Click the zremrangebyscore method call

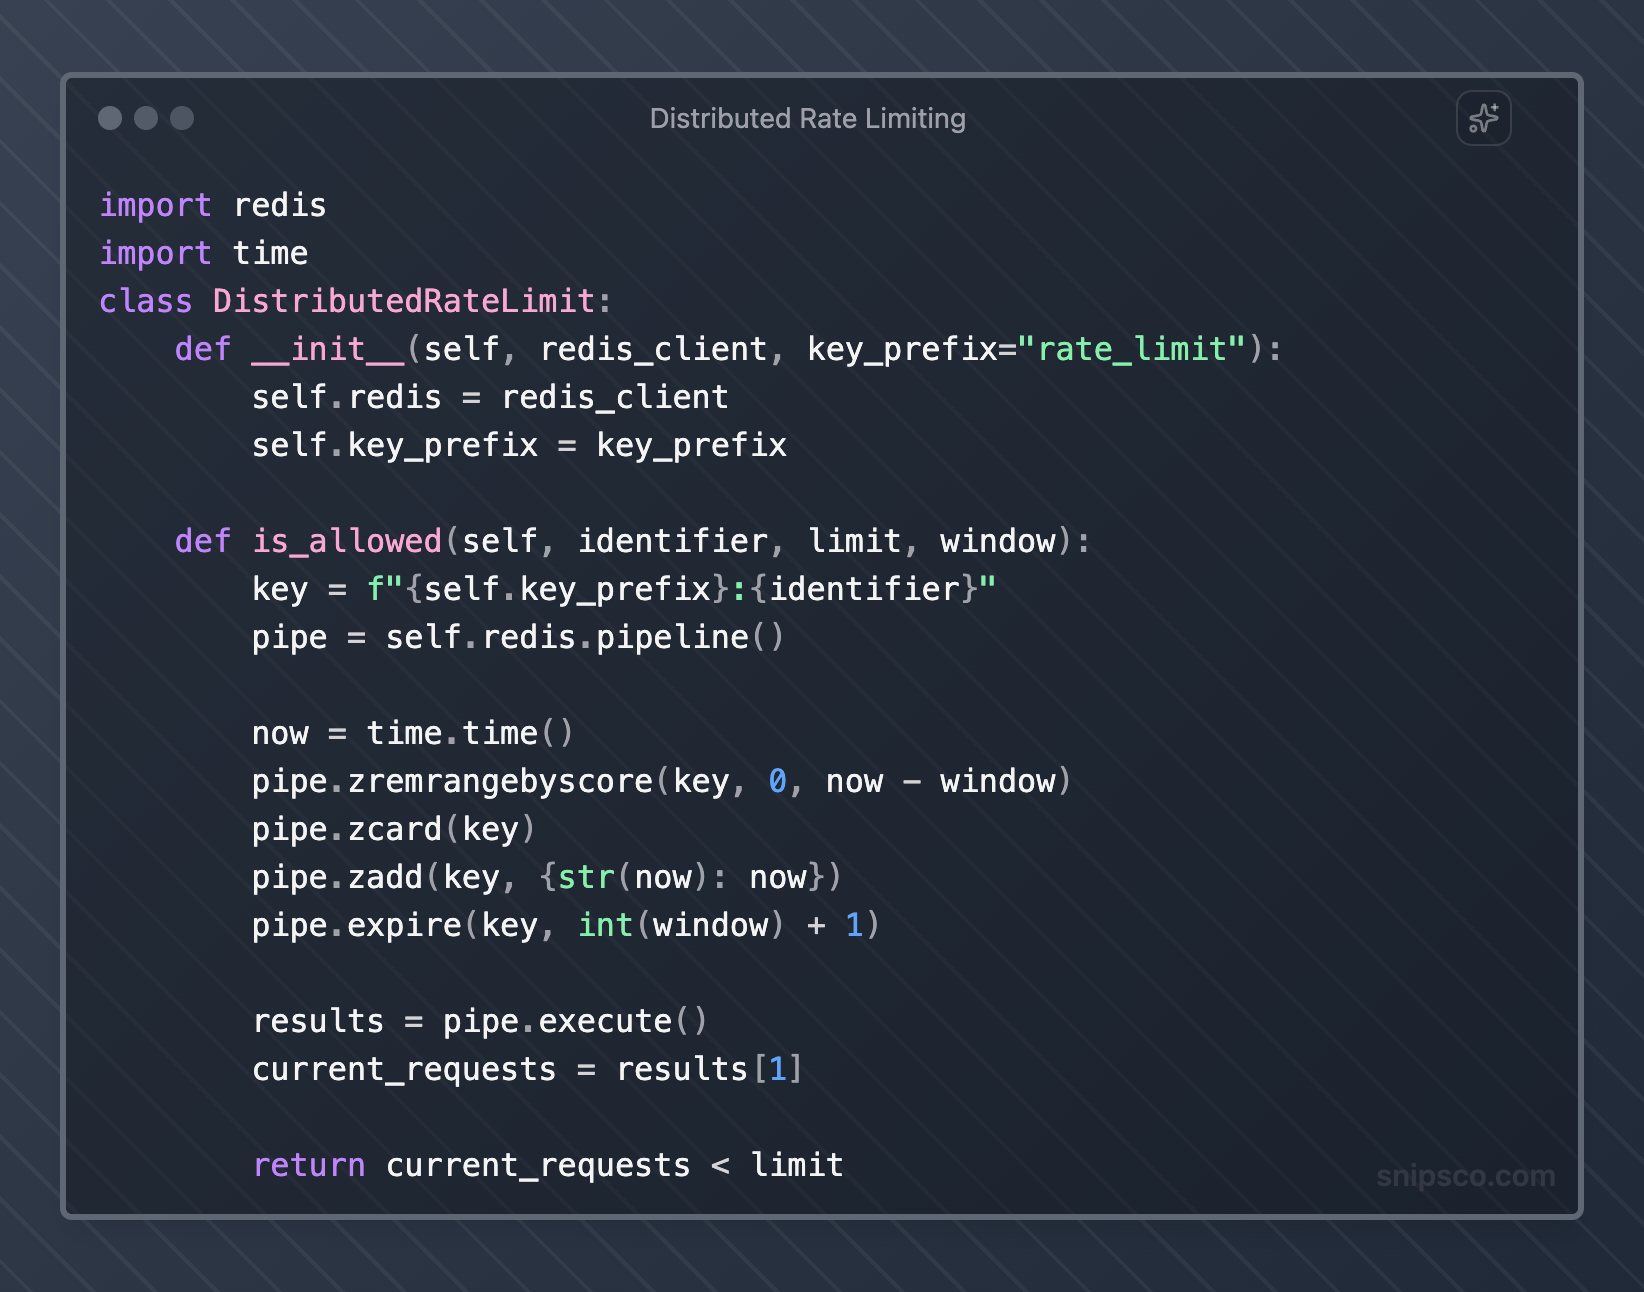pyautogui.click(x=500, y=781)
